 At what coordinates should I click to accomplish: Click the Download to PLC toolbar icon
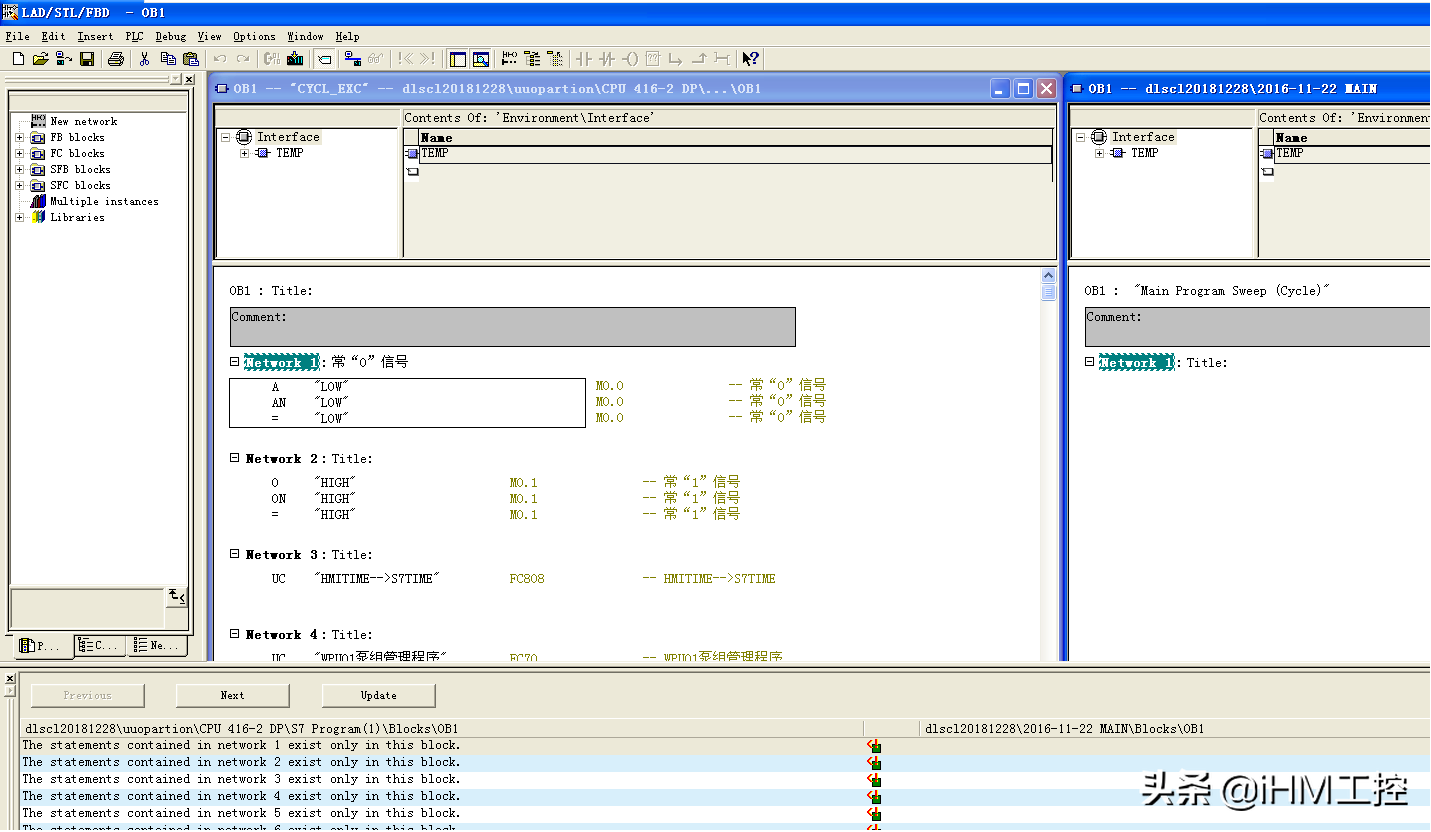pyautogui.click(x=295, y=59)
